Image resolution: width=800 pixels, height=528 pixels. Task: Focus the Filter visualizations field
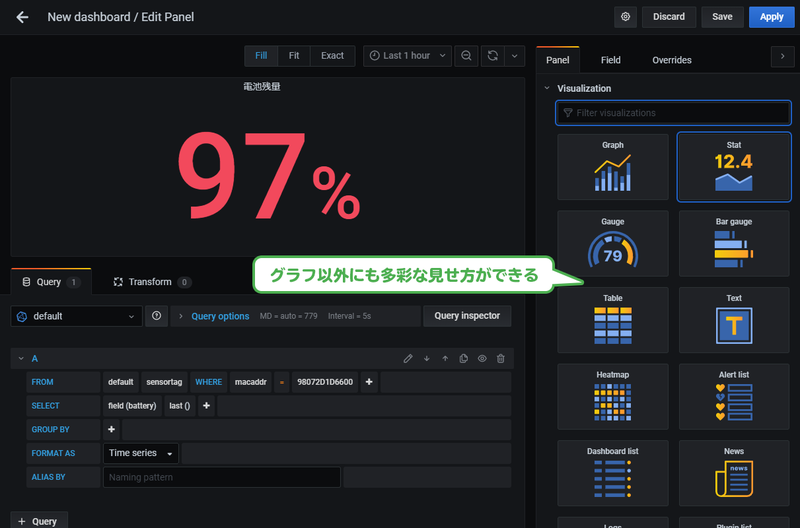[x=673, y=113]
